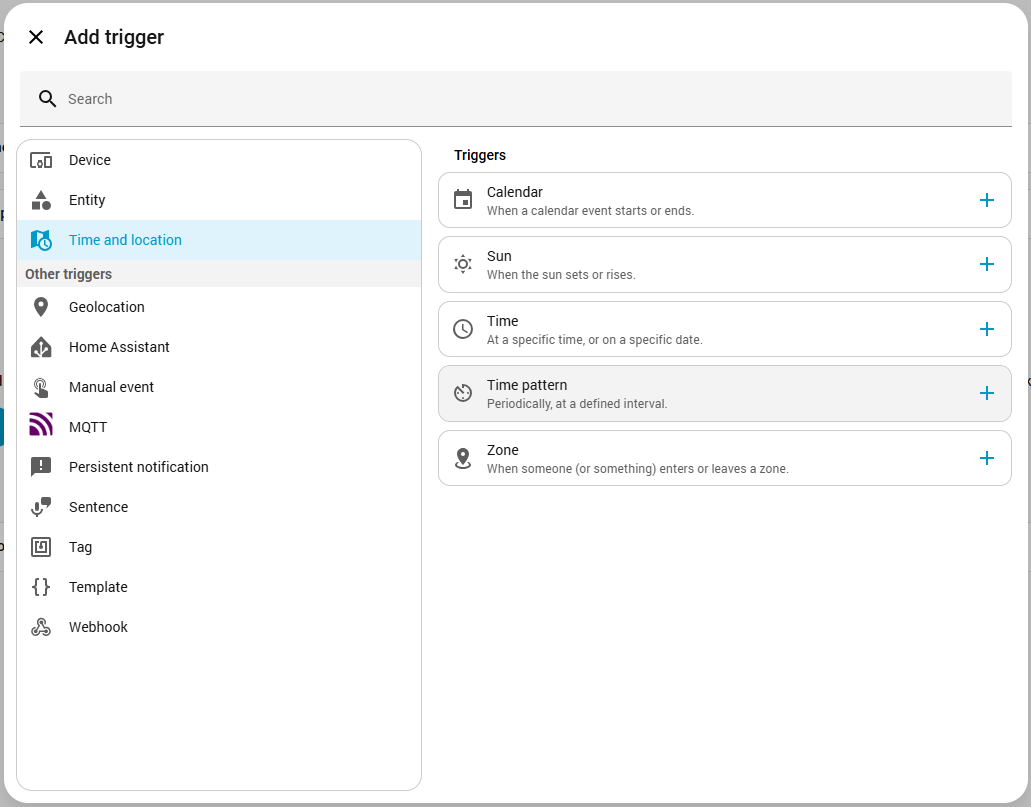Click the Device category icon

[41, 160]
